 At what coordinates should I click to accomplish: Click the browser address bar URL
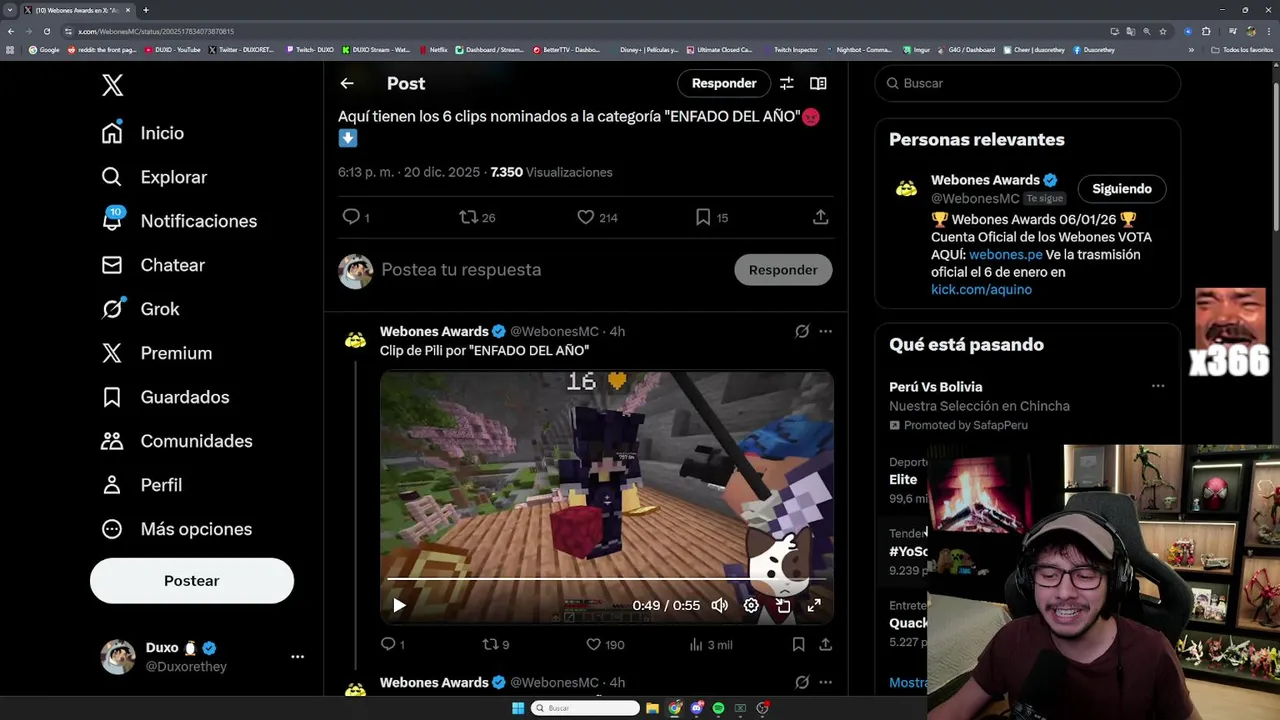pos(156,31)
